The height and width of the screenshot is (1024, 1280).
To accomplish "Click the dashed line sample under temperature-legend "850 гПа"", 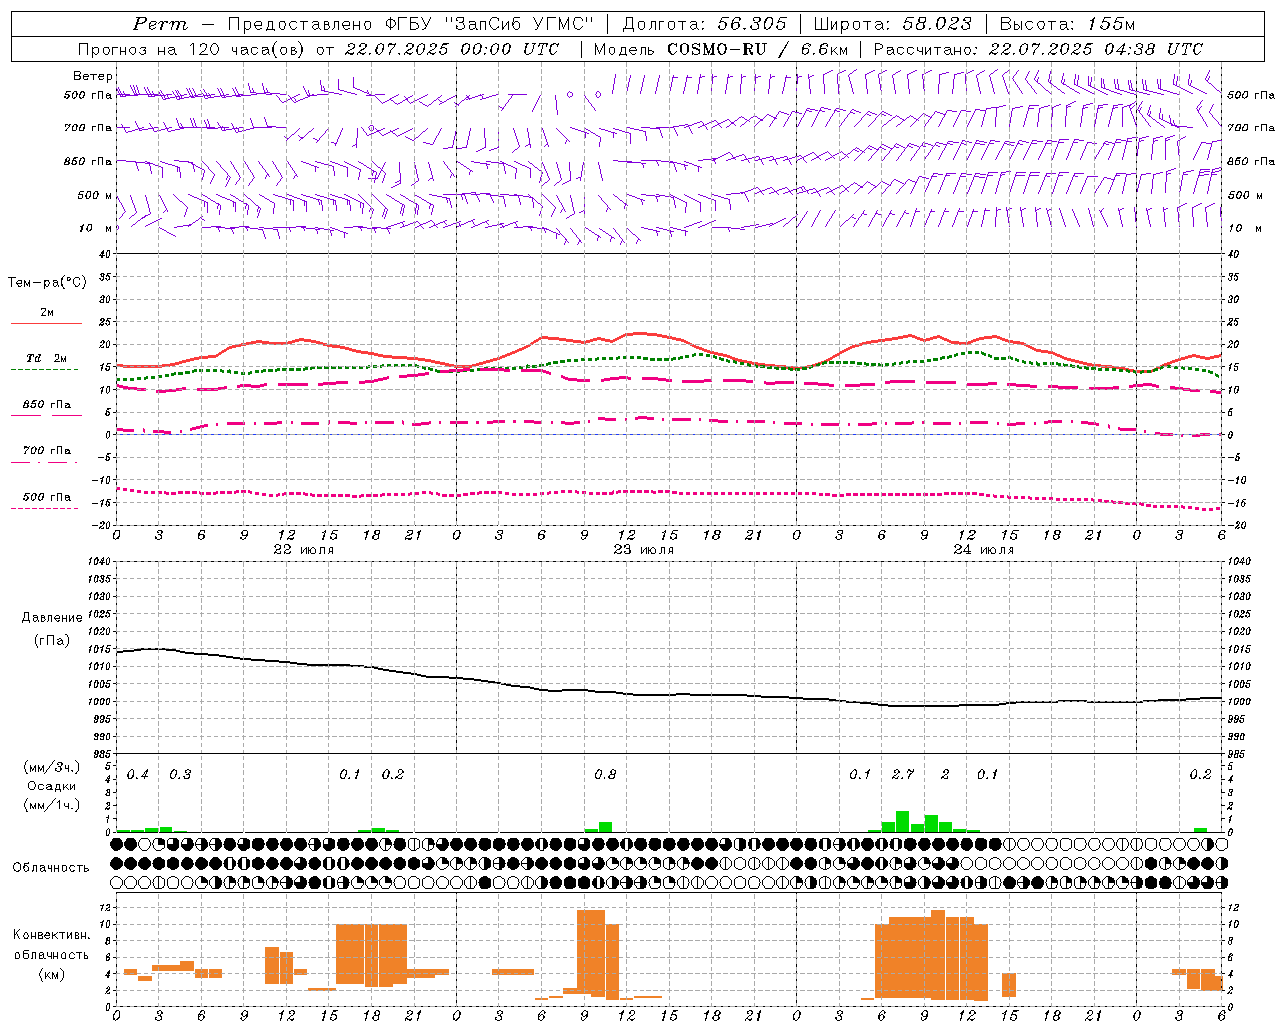I will click(x=46, y=415).
